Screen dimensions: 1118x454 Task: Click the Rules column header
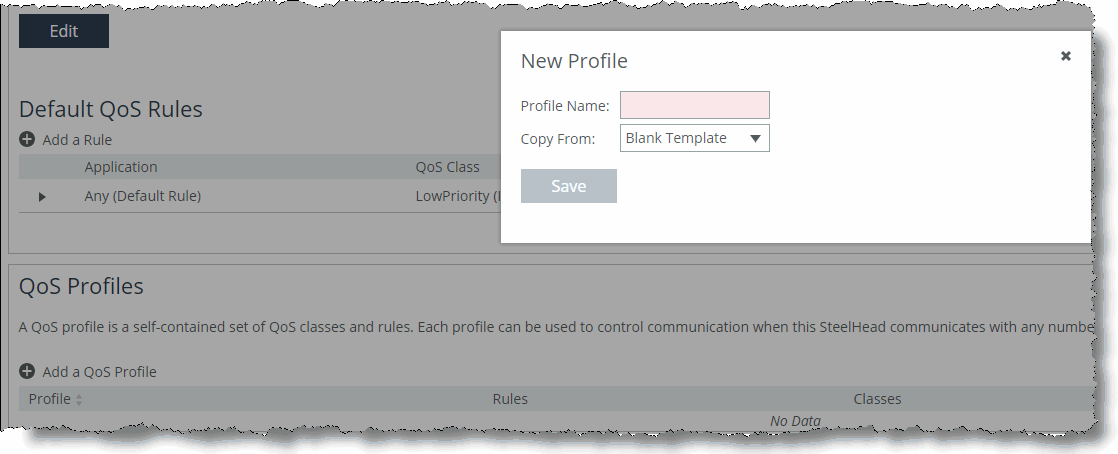click(510, 399)
